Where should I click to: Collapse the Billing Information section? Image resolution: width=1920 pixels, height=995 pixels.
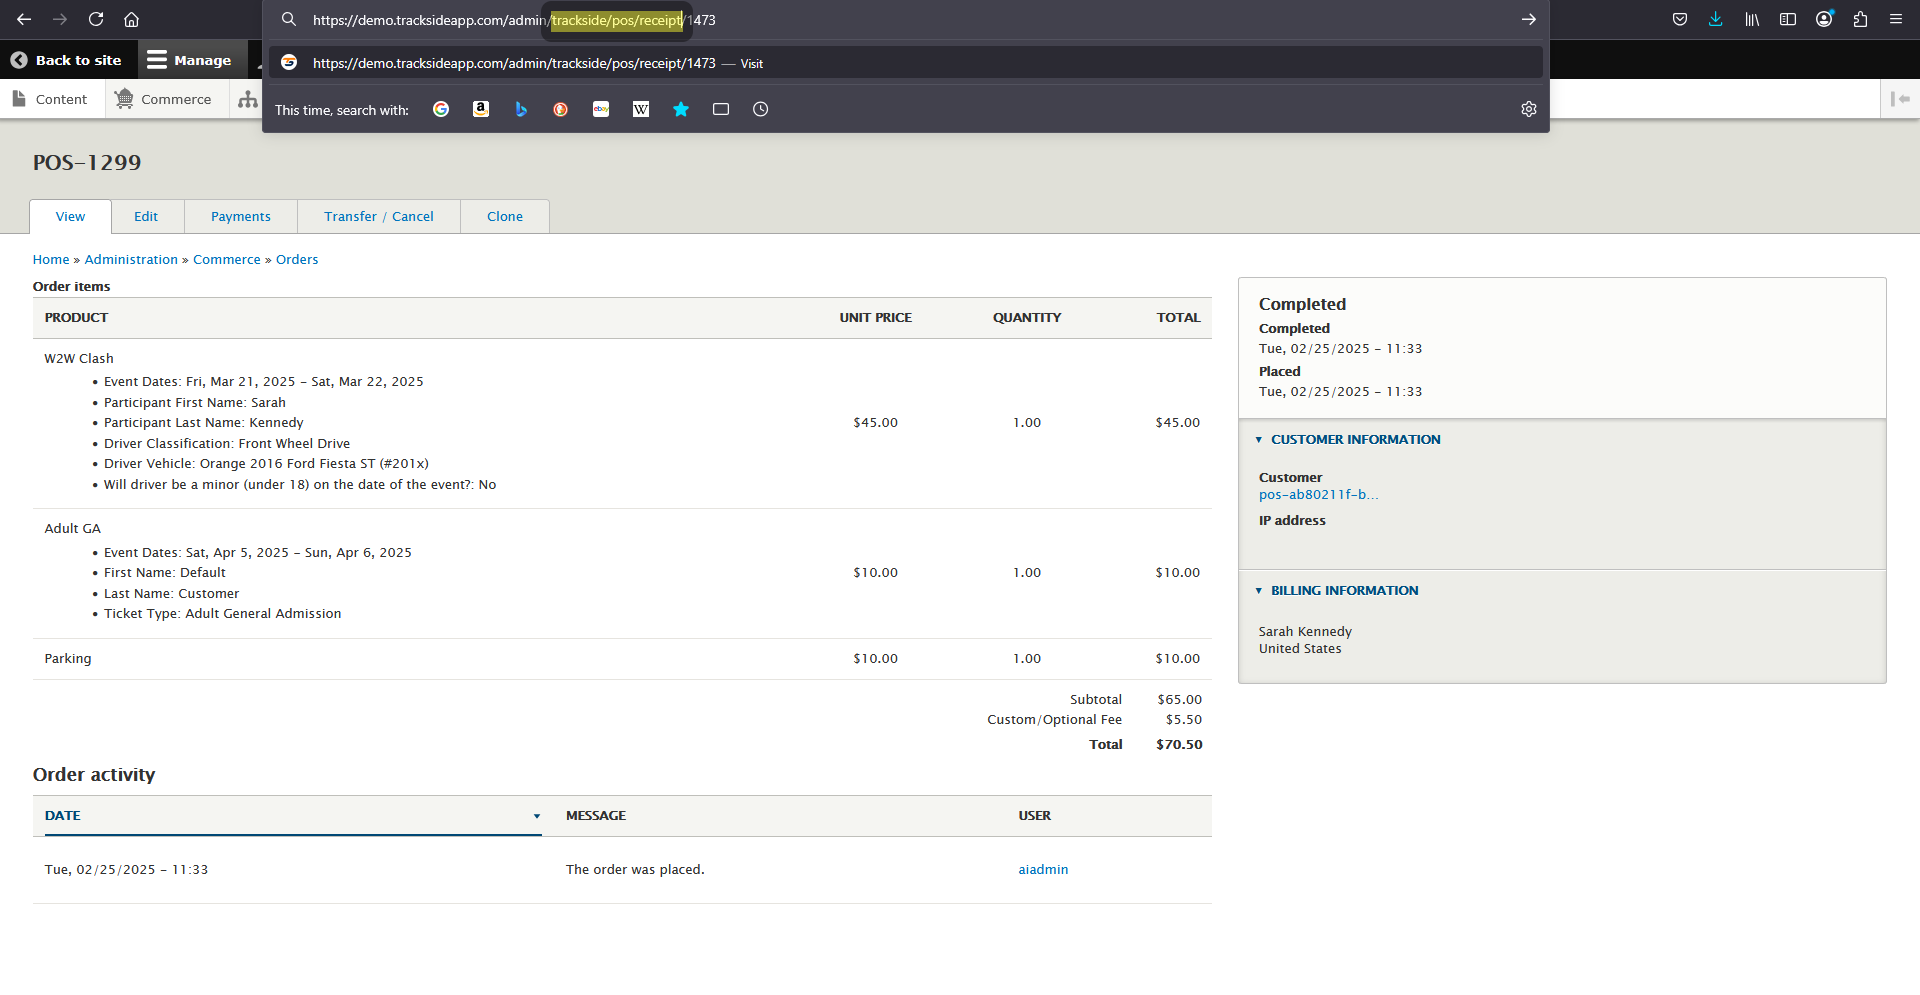1344,590
